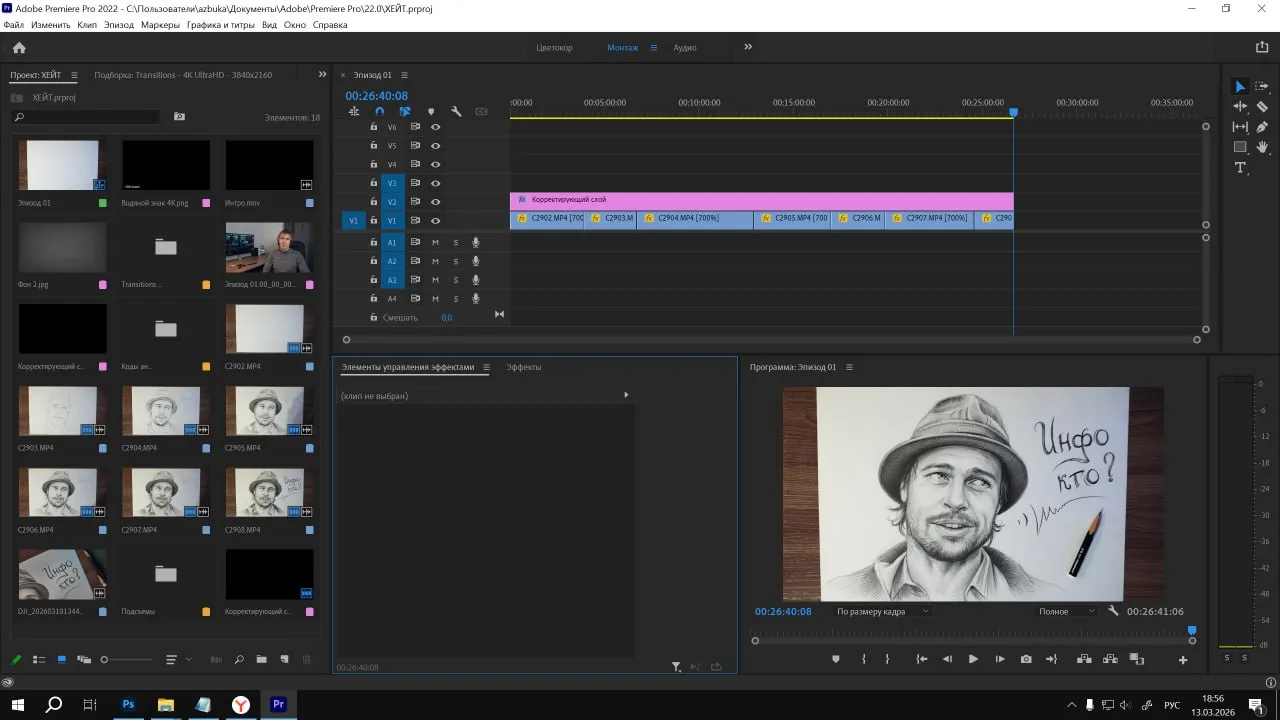Add a marker in the timeline header

(431, 112)
